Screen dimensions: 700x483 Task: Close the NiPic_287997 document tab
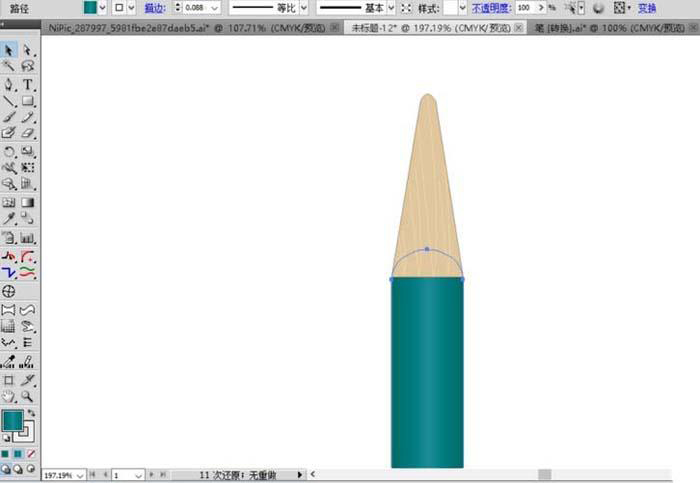334,28
